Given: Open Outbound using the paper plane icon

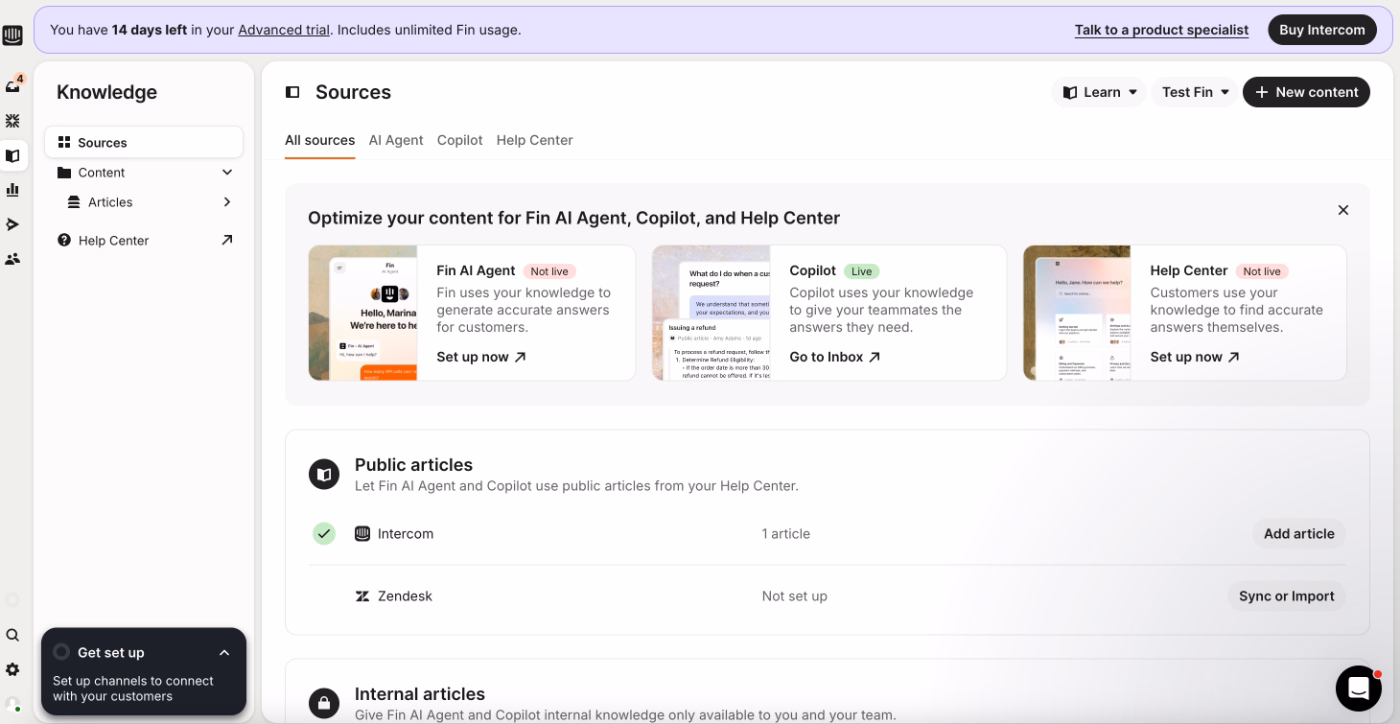Looking at the screenshot, I should pos(13,224).
